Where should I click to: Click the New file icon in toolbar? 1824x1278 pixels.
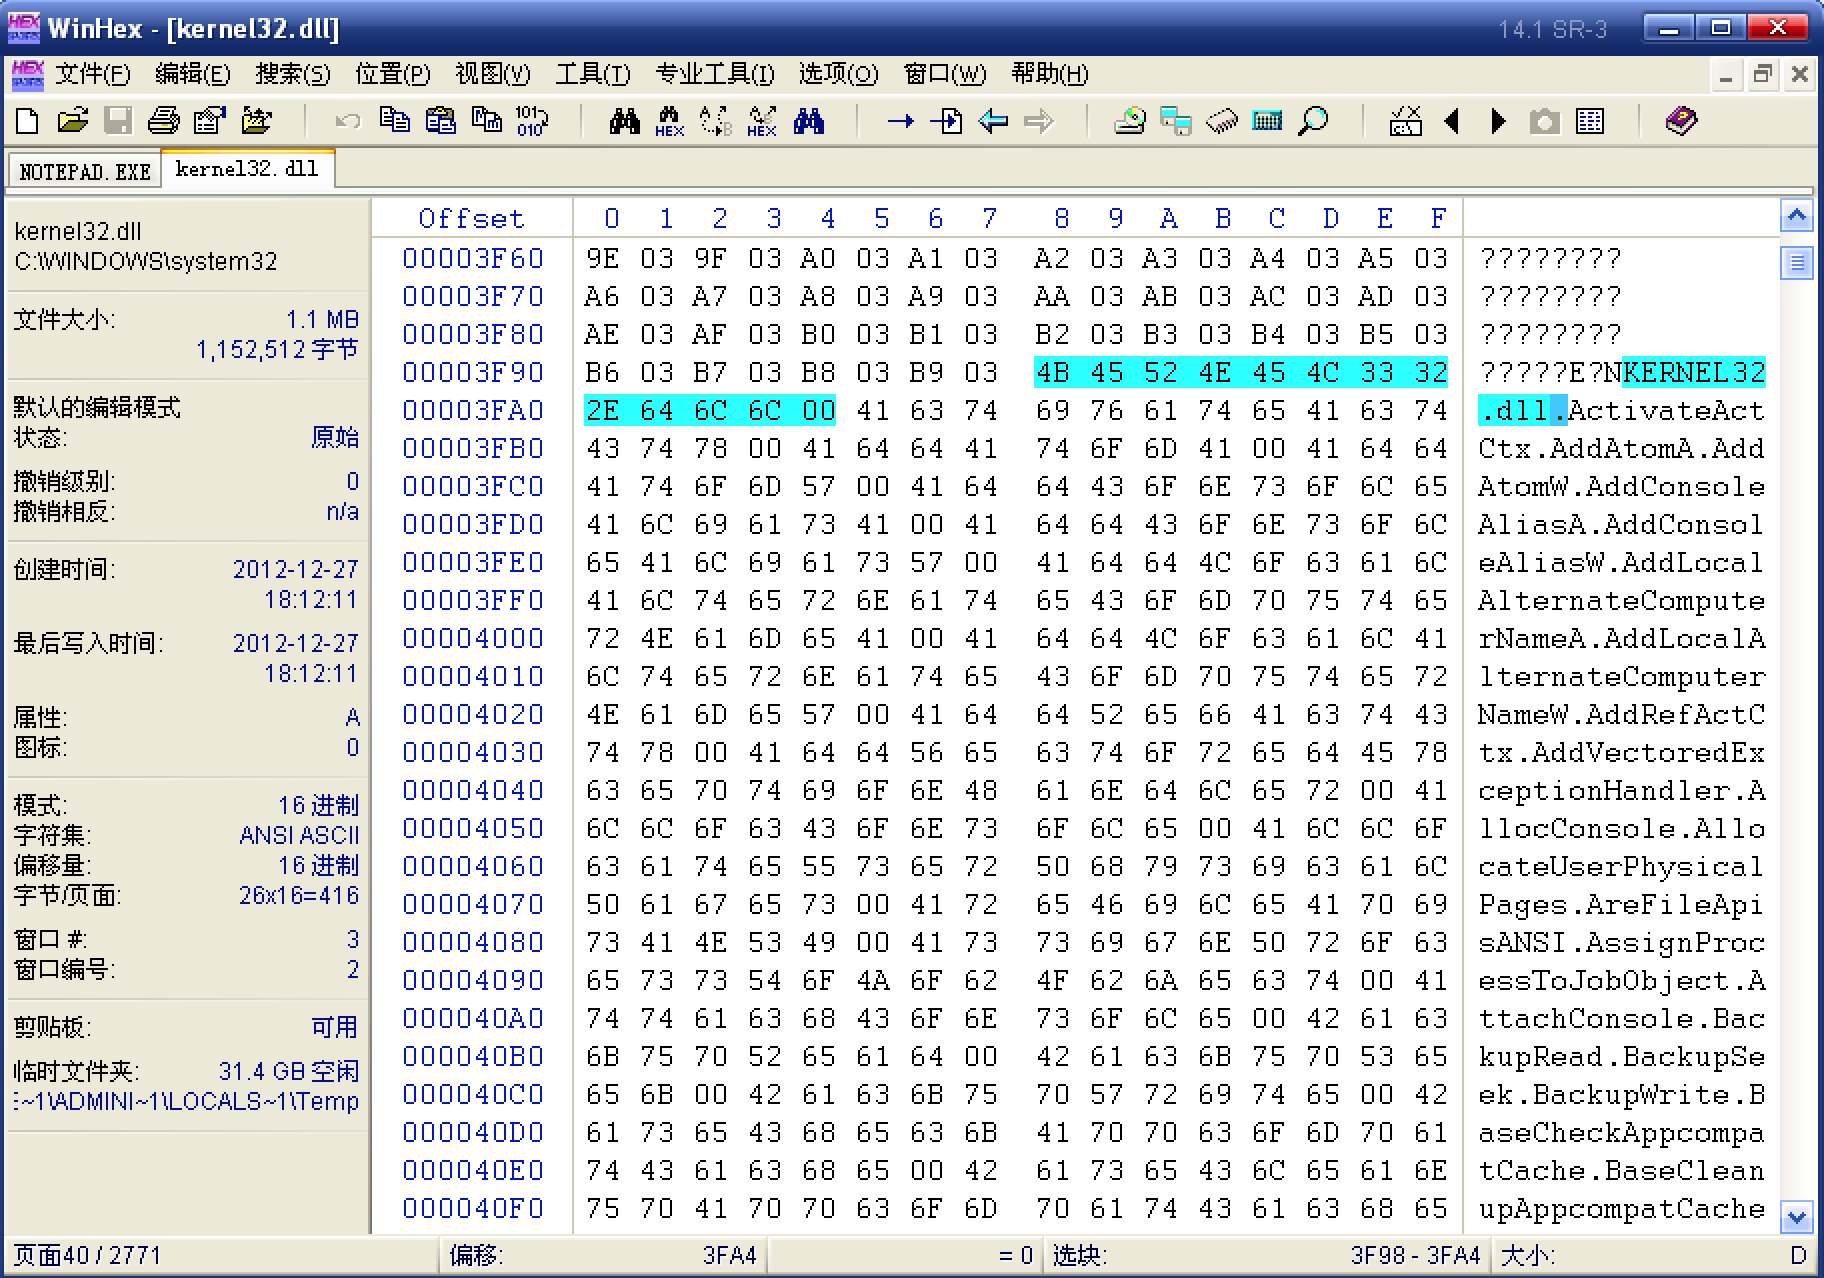click(28, 122)
